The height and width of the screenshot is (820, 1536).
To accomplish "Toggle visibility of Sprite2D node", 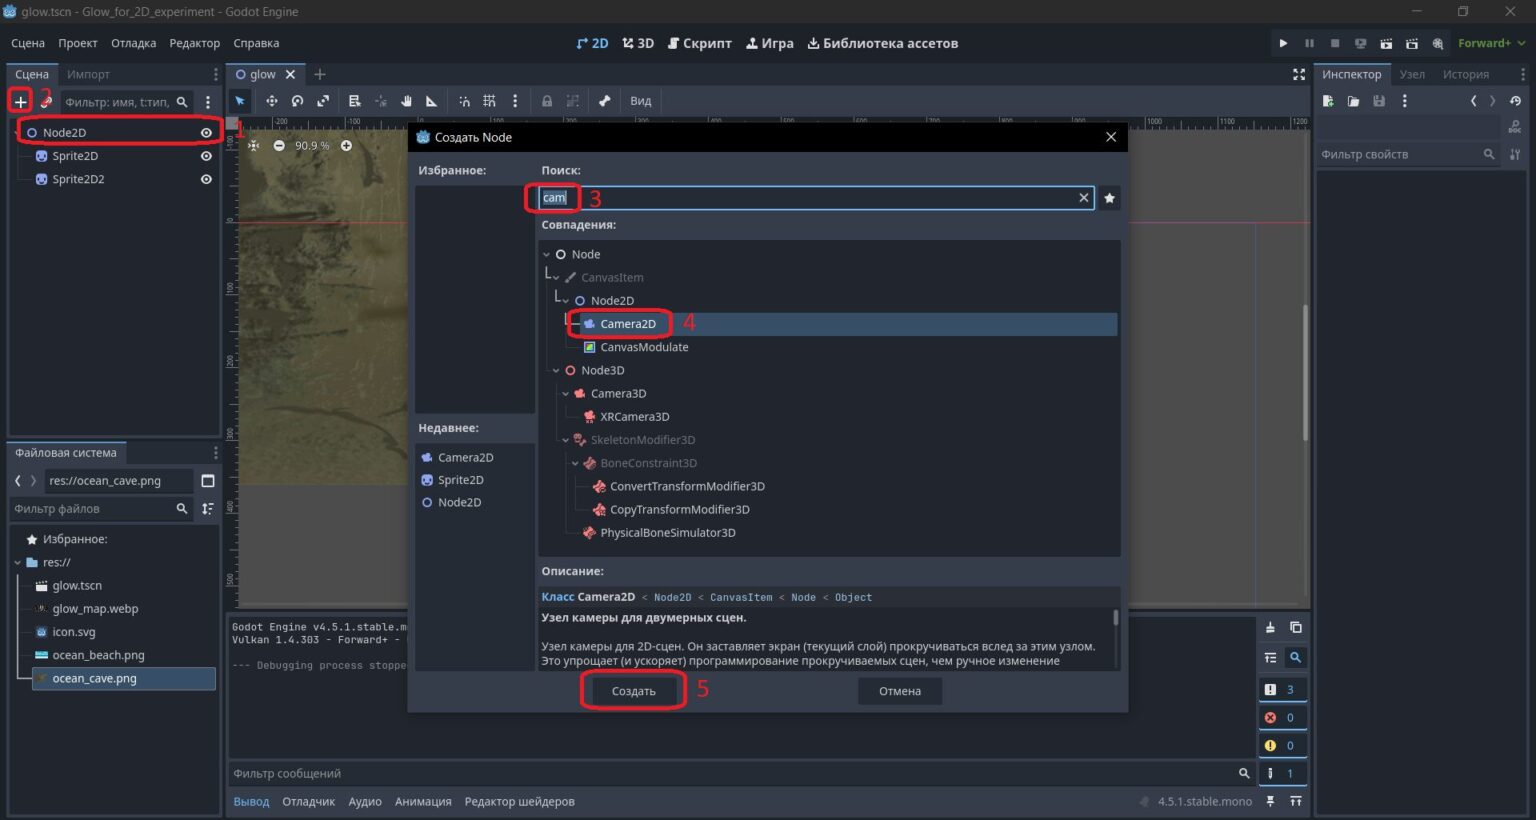I will [x=206, y=156].
